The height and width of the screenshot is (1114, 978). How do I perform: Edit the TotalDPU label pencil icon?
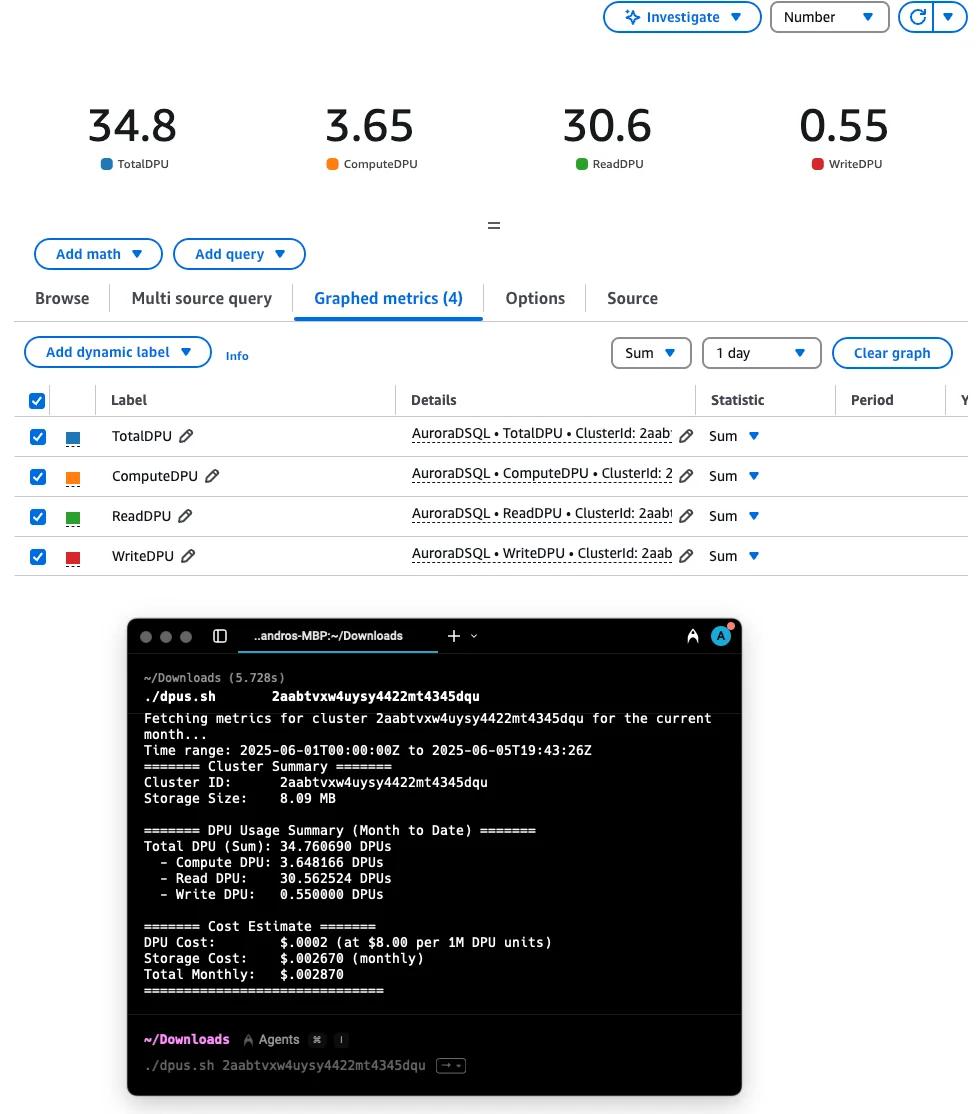186,436
